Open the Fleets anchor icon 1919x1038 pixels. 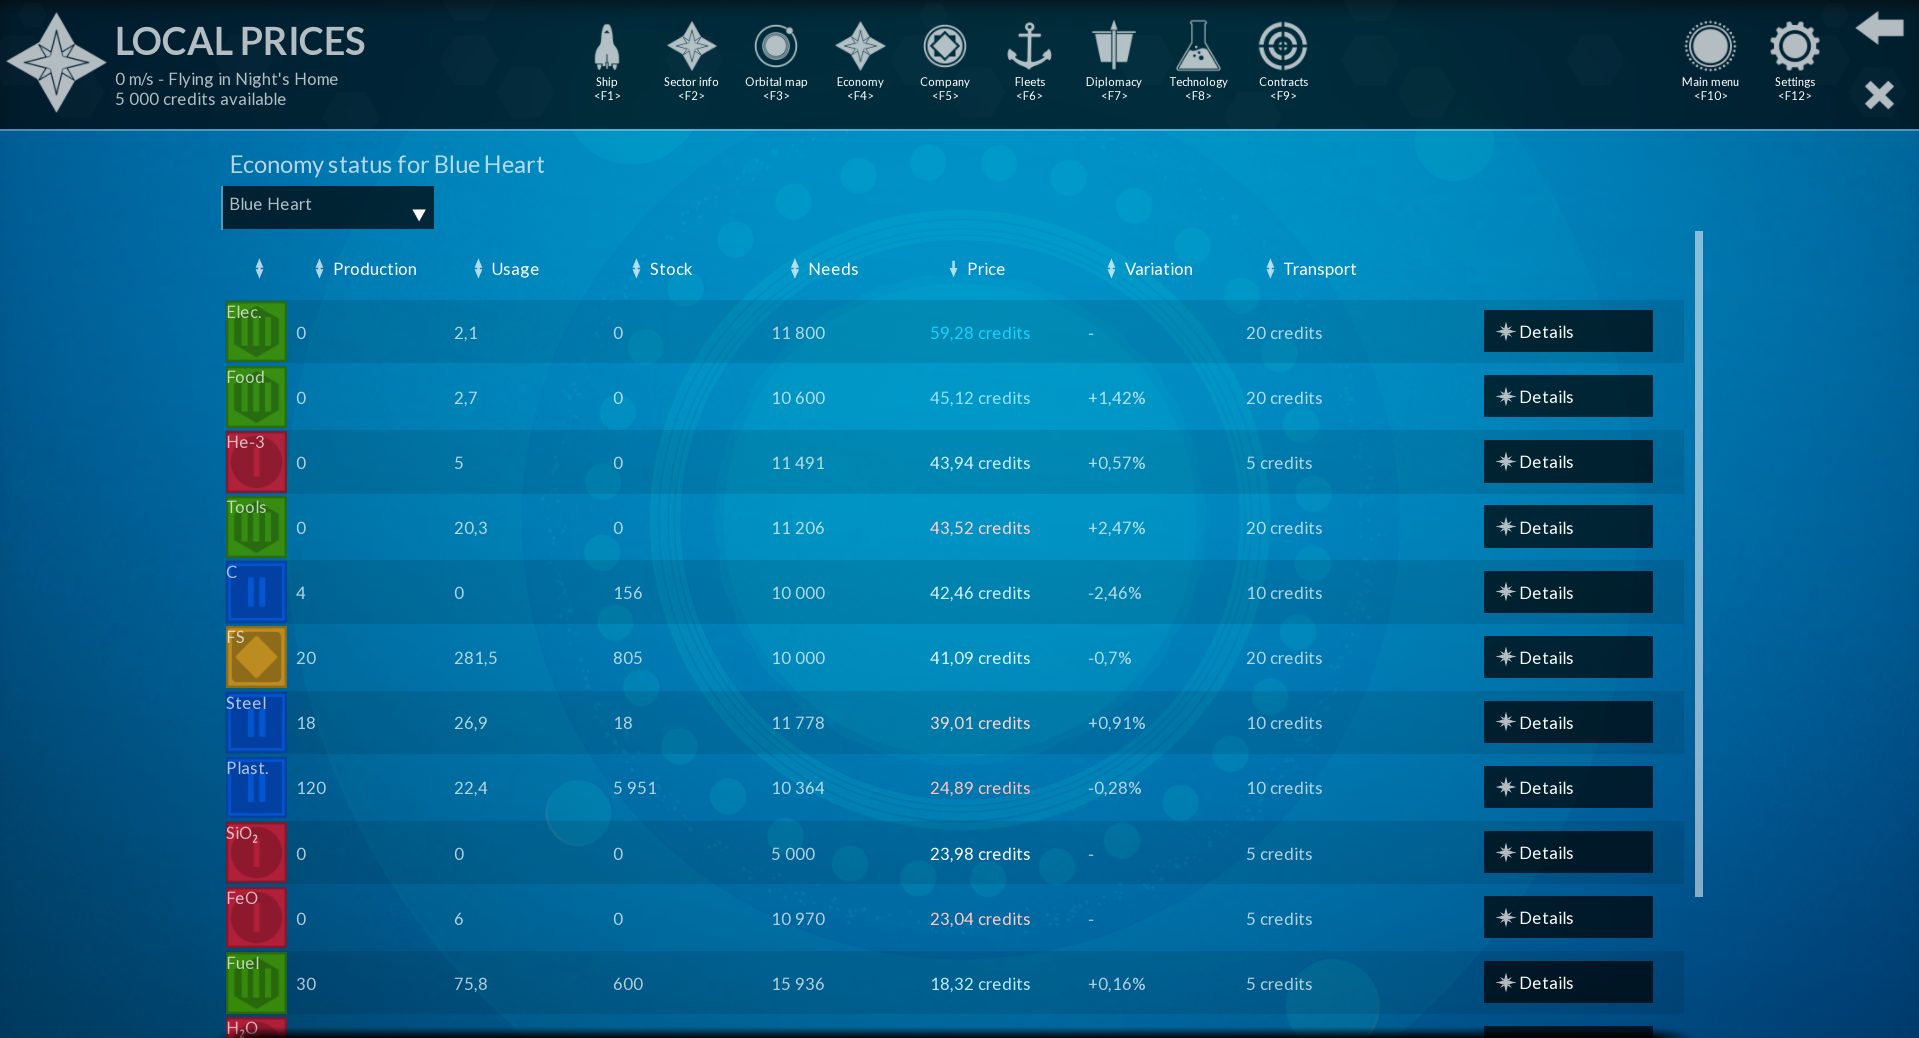pyautogui.click(x=1029, y=61)
